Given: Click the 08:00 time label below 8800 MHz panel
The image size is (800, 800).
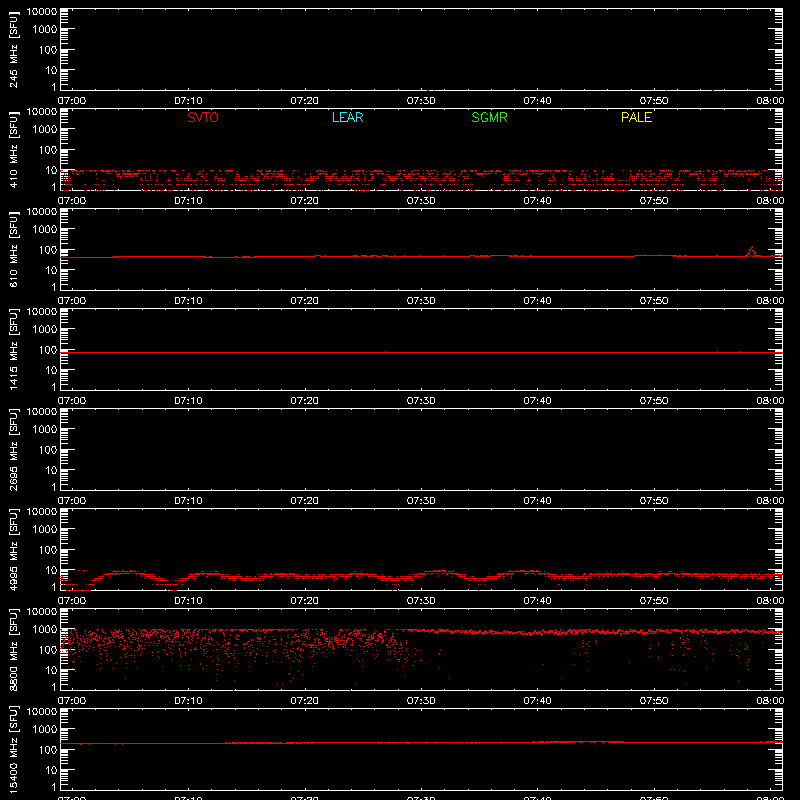Looking at the screenshot, I should coord(770,701).
